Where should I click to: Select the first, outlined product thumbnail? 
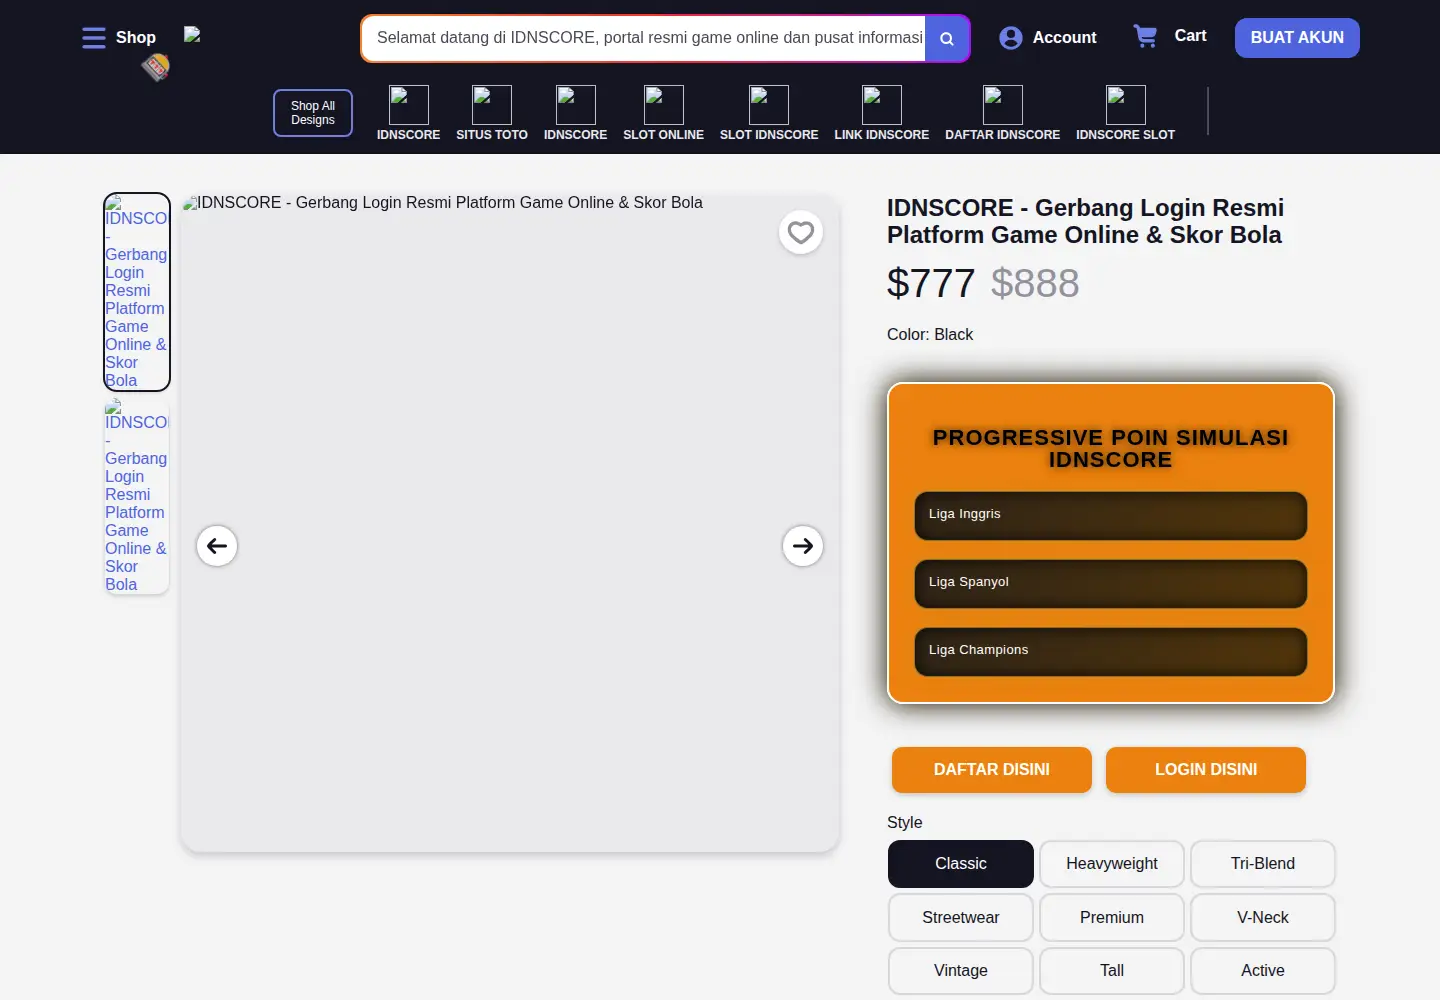(137, 292)
